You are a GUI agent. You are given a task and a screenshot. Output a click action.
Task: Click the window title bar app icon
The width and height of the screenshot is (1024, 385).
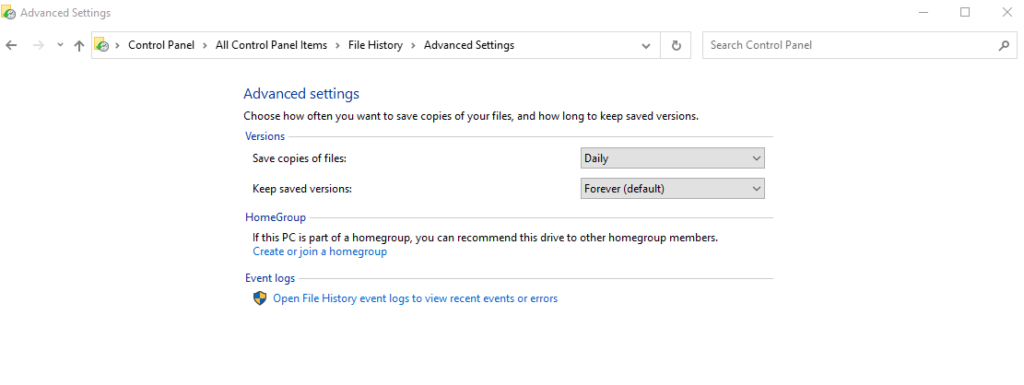pos(8,12)
